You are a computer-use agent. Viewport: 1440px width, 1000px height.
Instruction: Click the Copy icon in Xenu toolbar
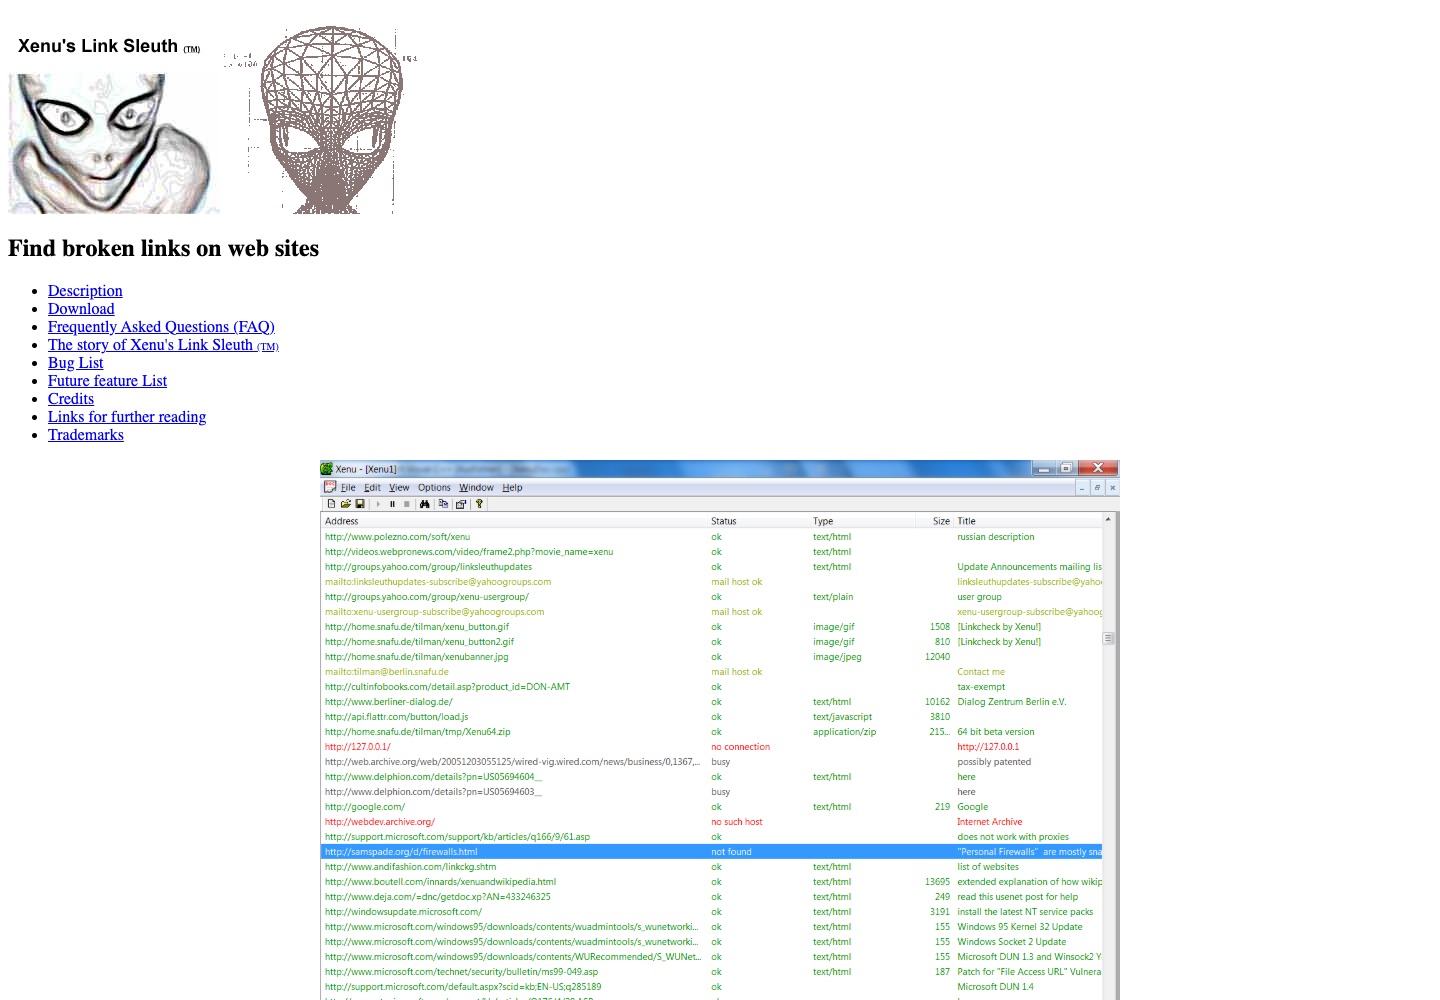pos(443,504)
